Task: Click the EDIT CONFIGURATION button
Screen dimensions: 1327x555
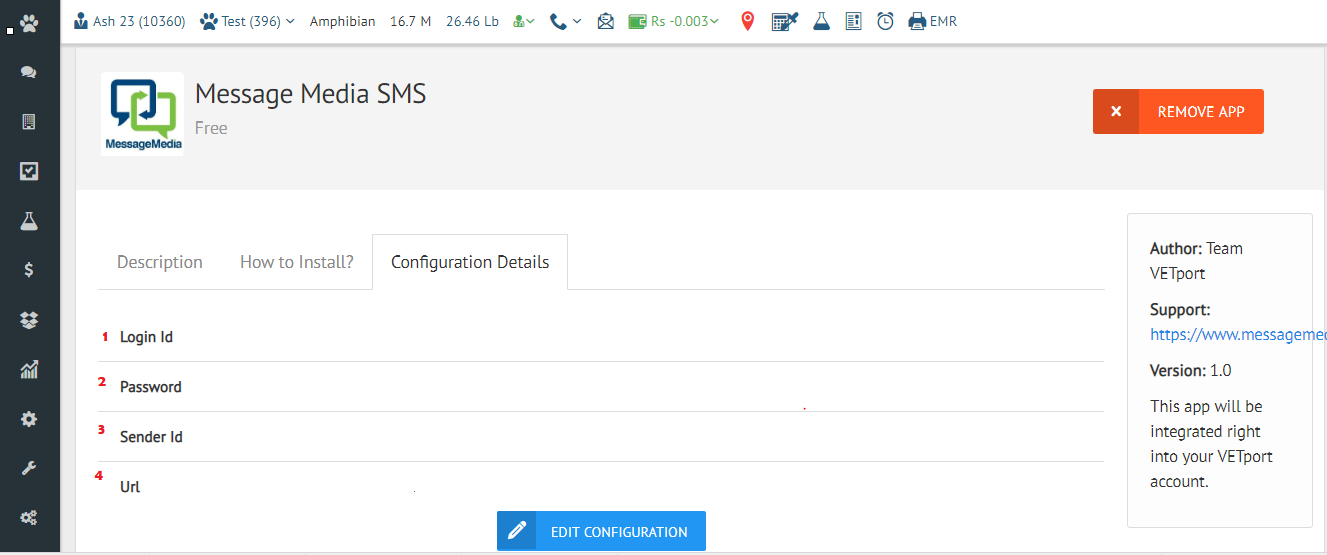Action: pos(601,531)
